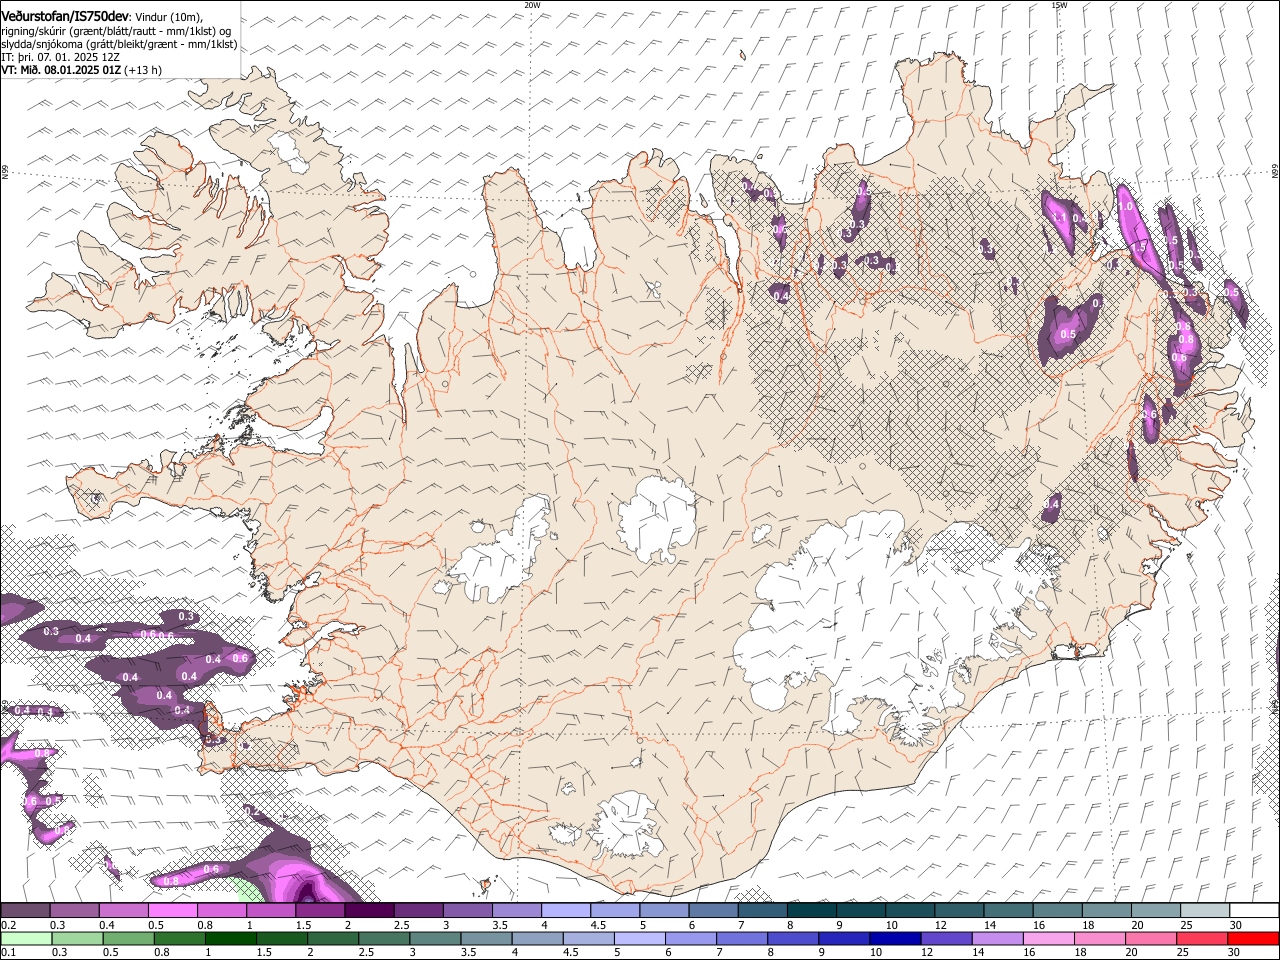Select lower legend swatch between 1 and 1.5

[230, 939]
